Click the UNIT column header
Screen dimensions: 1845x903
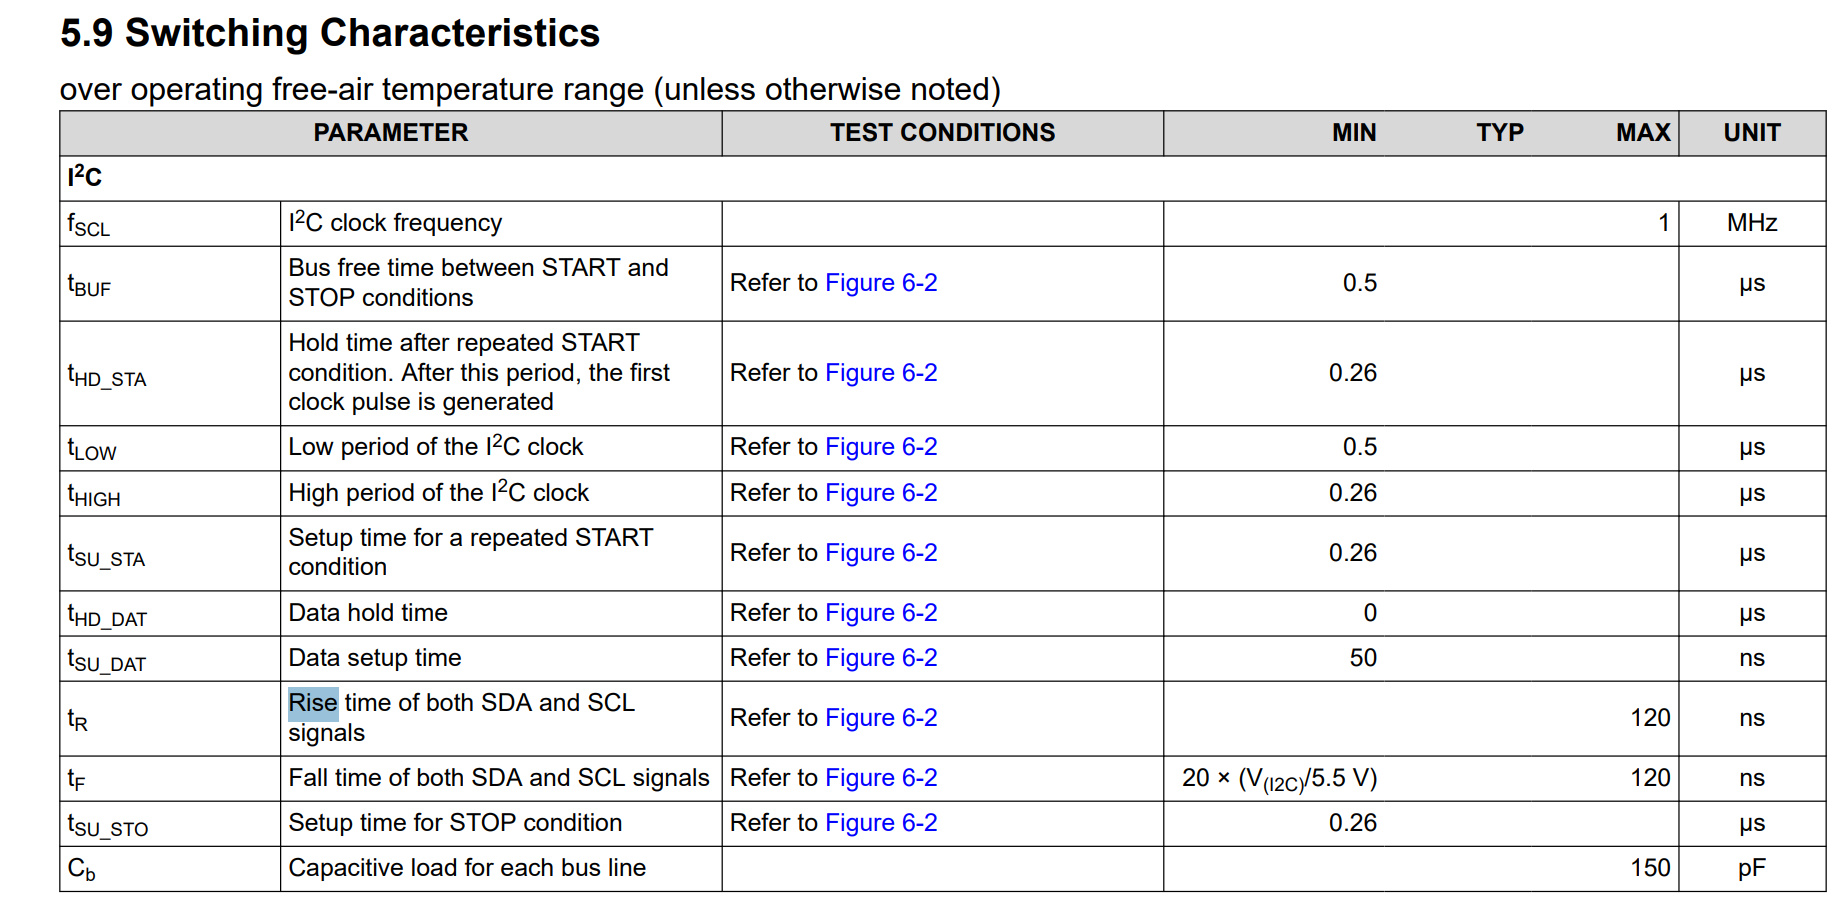1751,133
